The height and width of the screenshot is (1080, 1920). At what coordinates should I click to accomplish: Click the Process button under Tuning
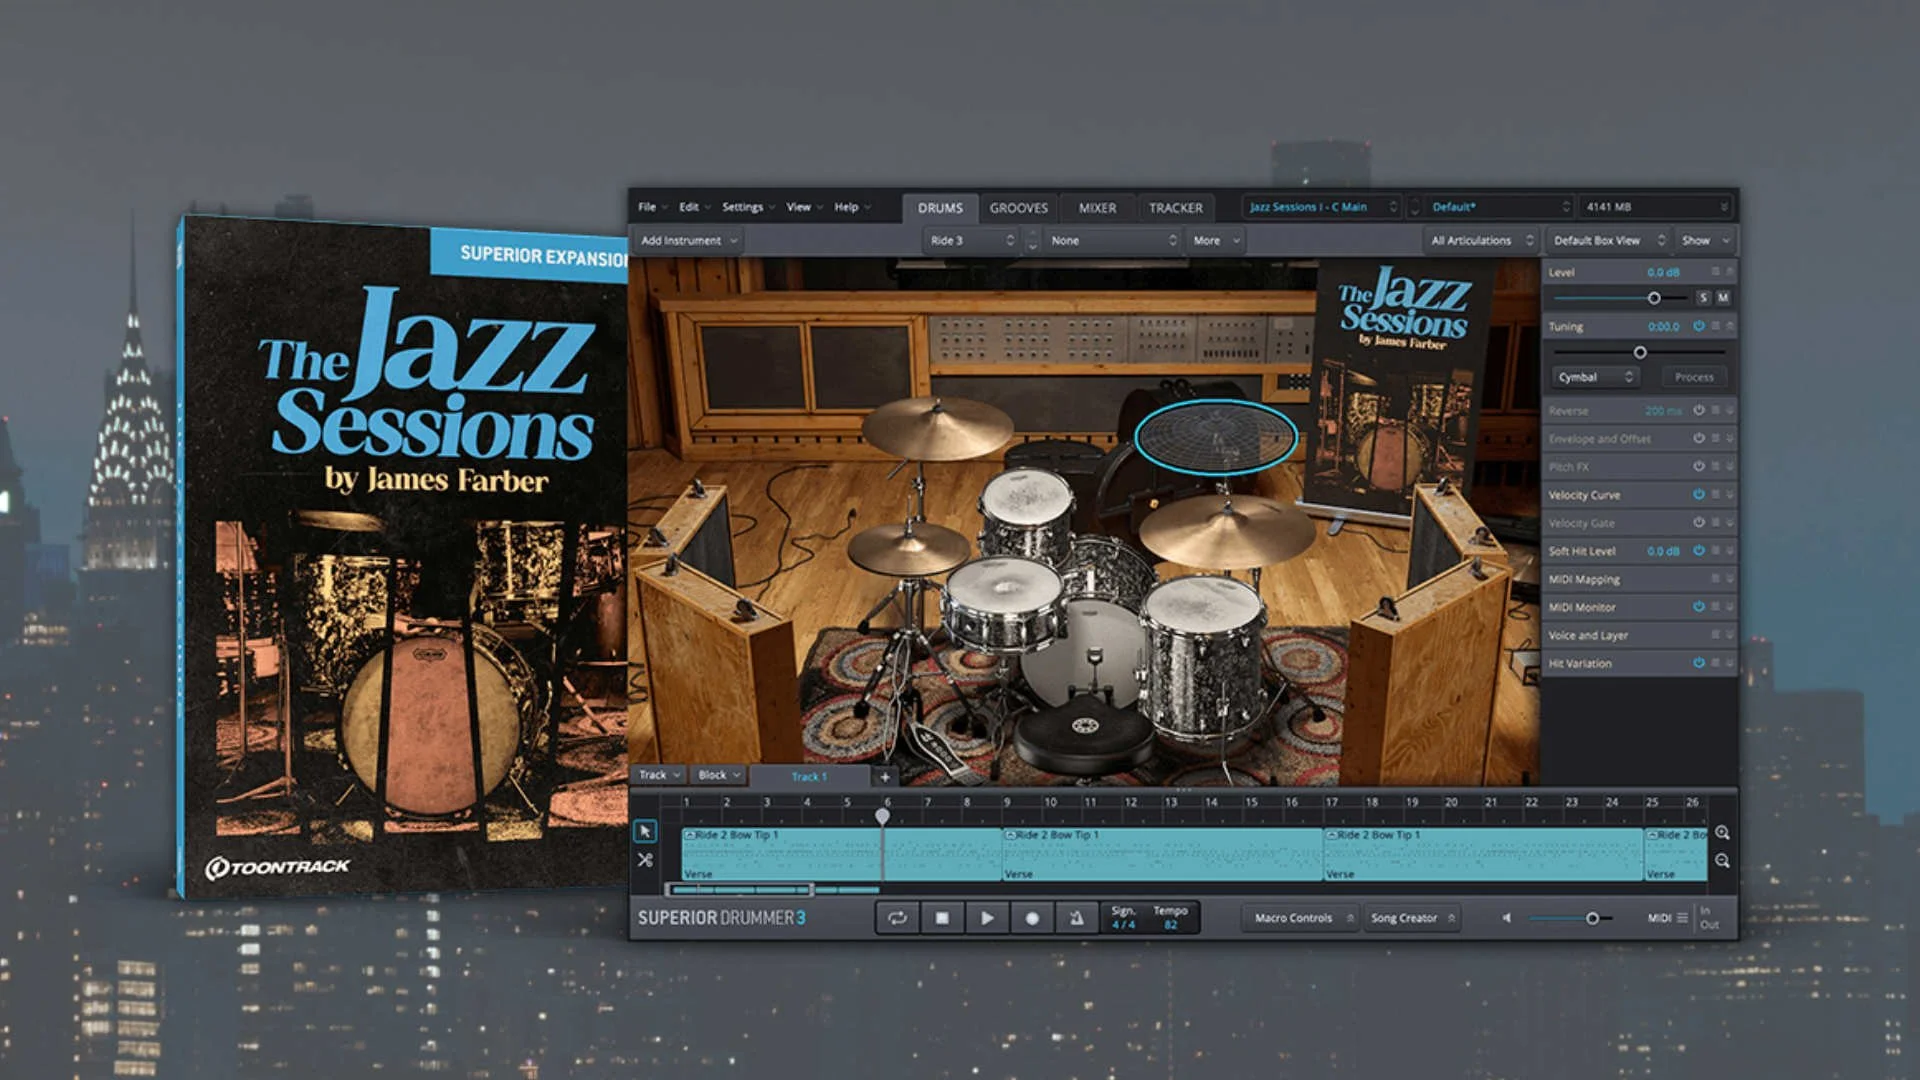pyautogui.click(x=1693, y=377)
